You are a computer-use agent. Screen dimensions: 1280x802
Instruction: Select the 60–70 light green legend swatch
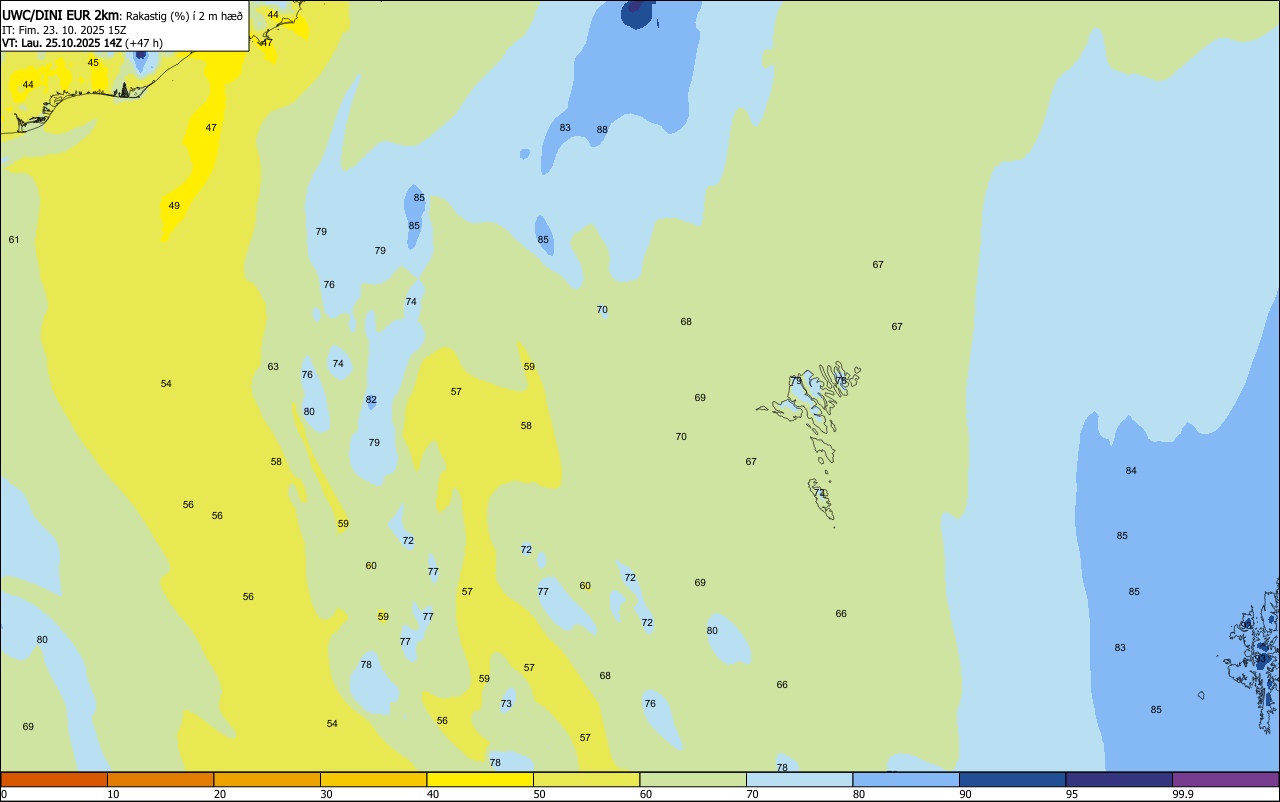[x=693, y=779]
